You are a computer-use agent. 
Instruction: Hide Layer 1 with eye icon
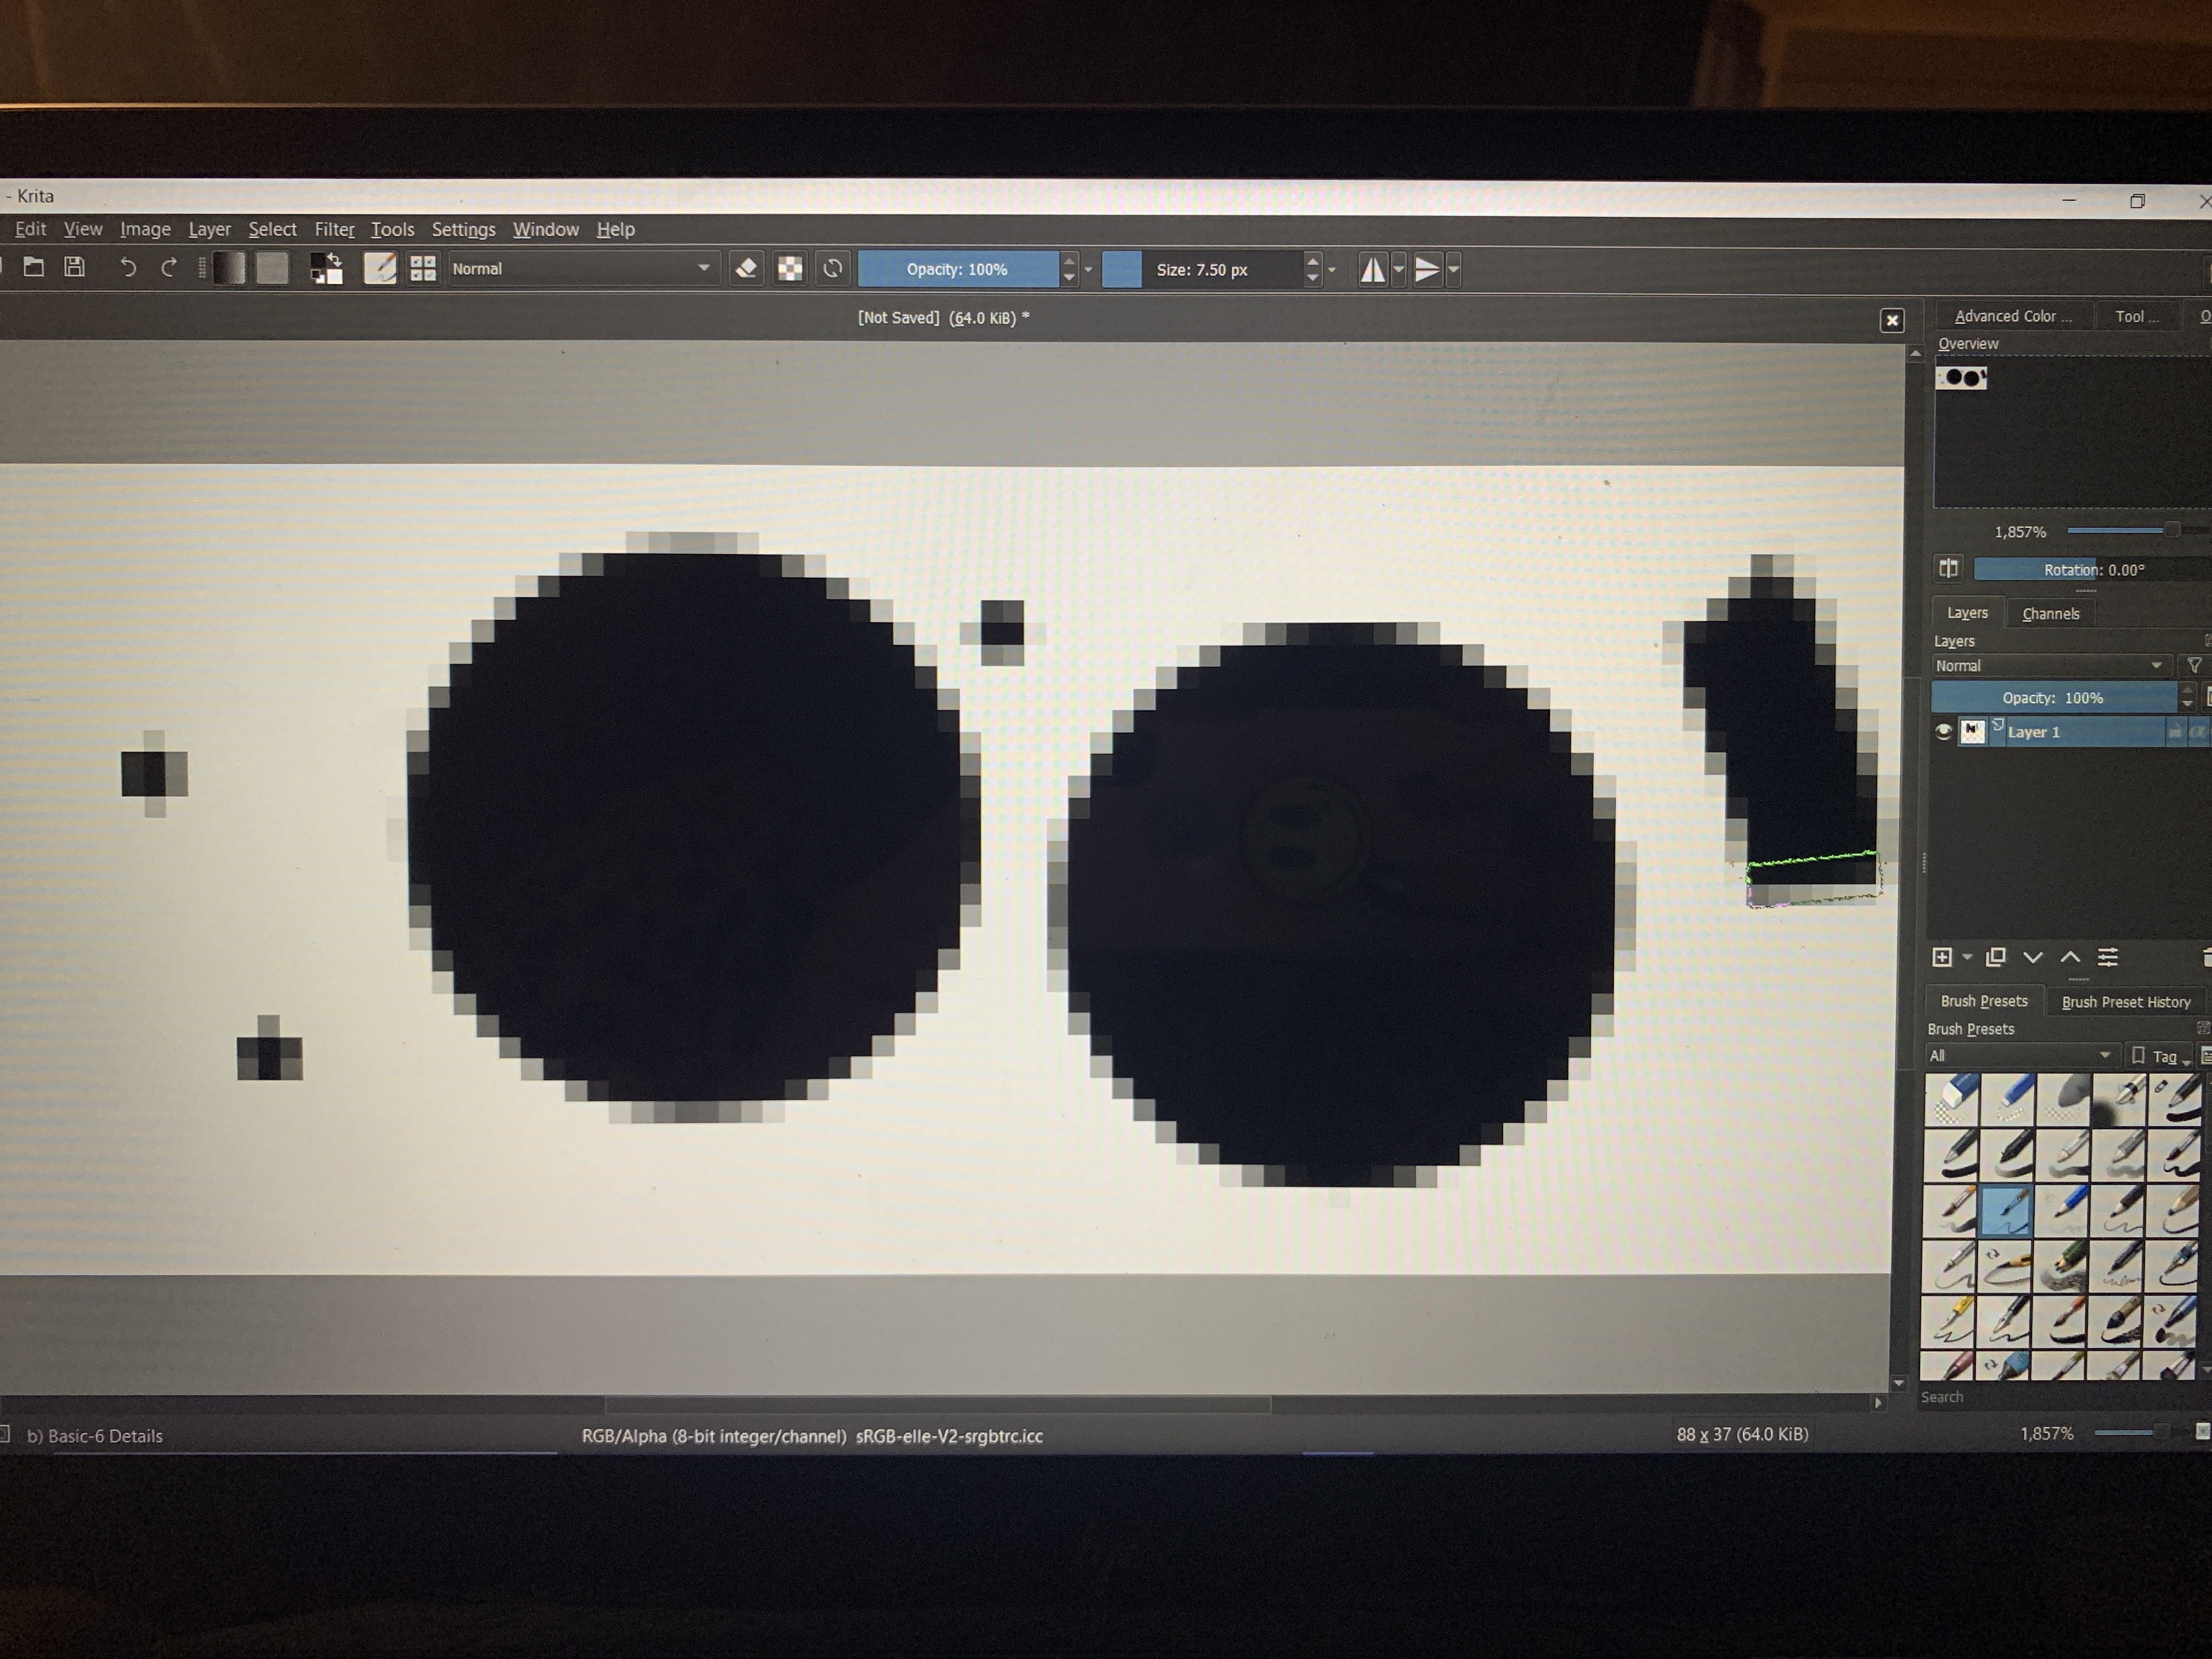click(1943, 732)
